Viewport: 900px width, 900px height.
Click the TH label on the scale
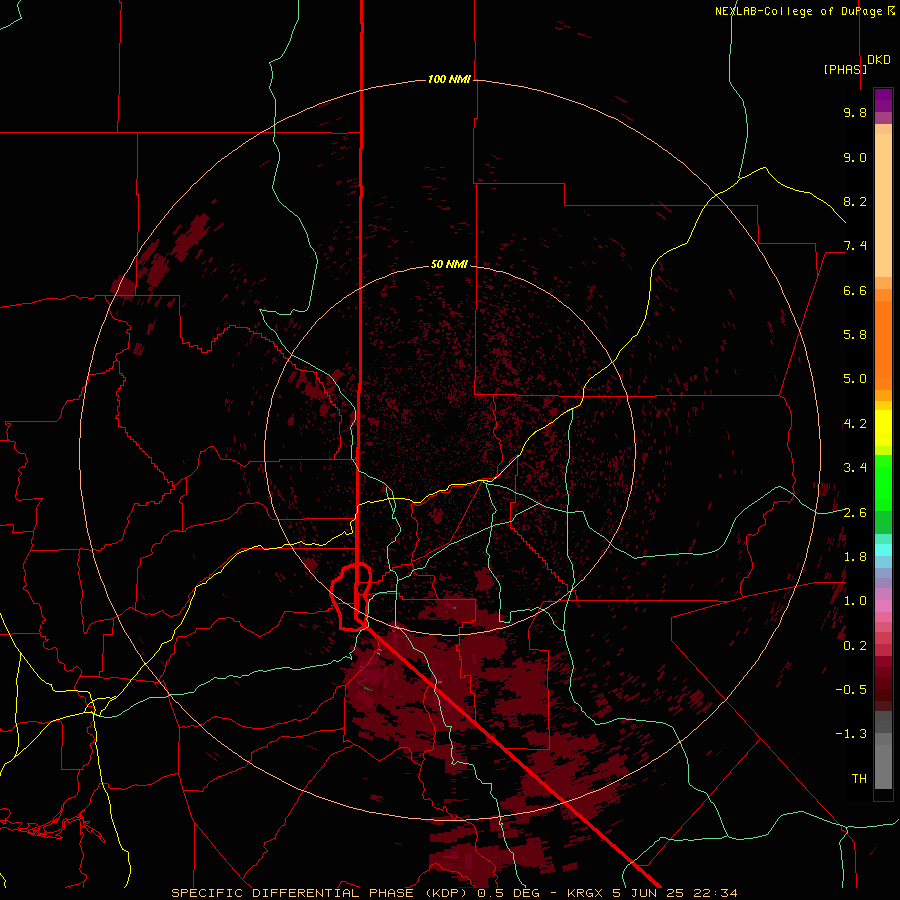859,779
